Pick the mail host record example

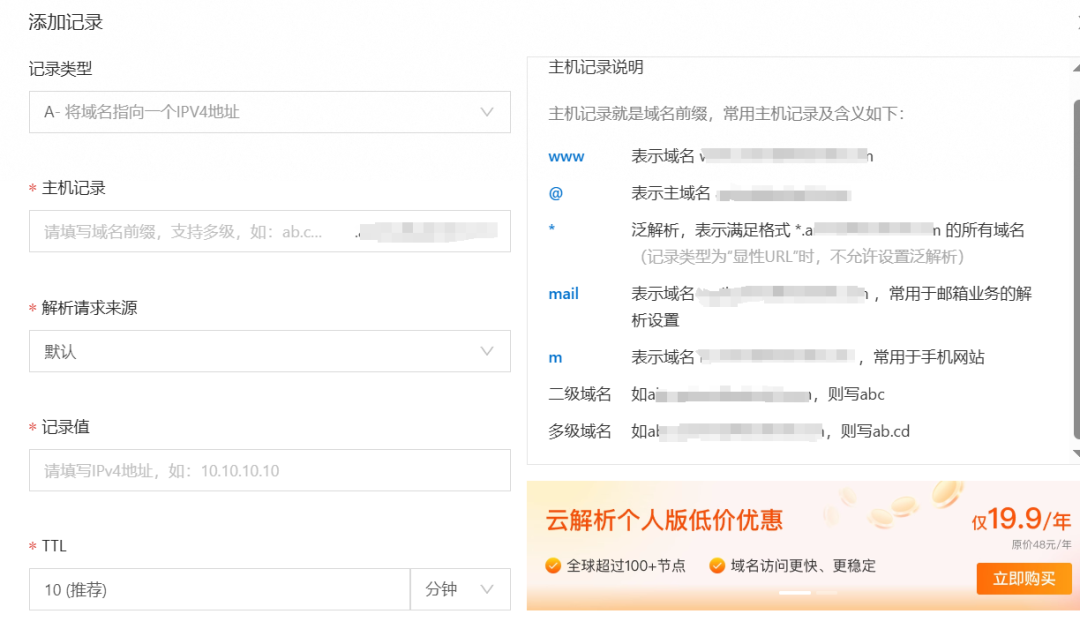point(563,294)
